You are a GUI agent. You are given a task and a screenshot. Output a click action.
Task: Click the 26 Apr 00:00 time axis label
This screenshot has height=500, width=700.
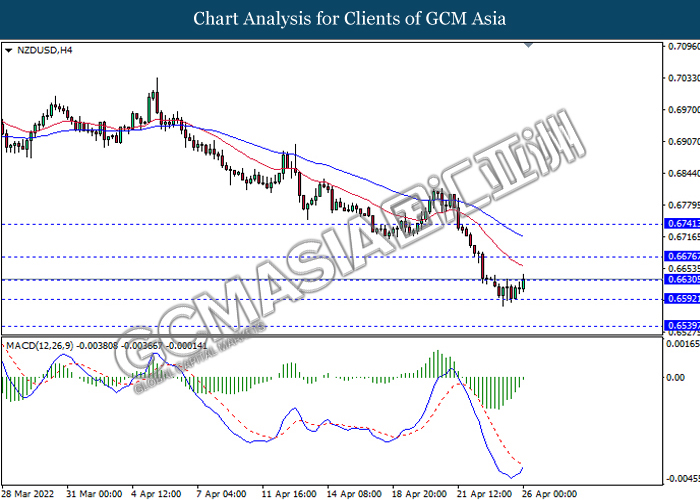549,494
